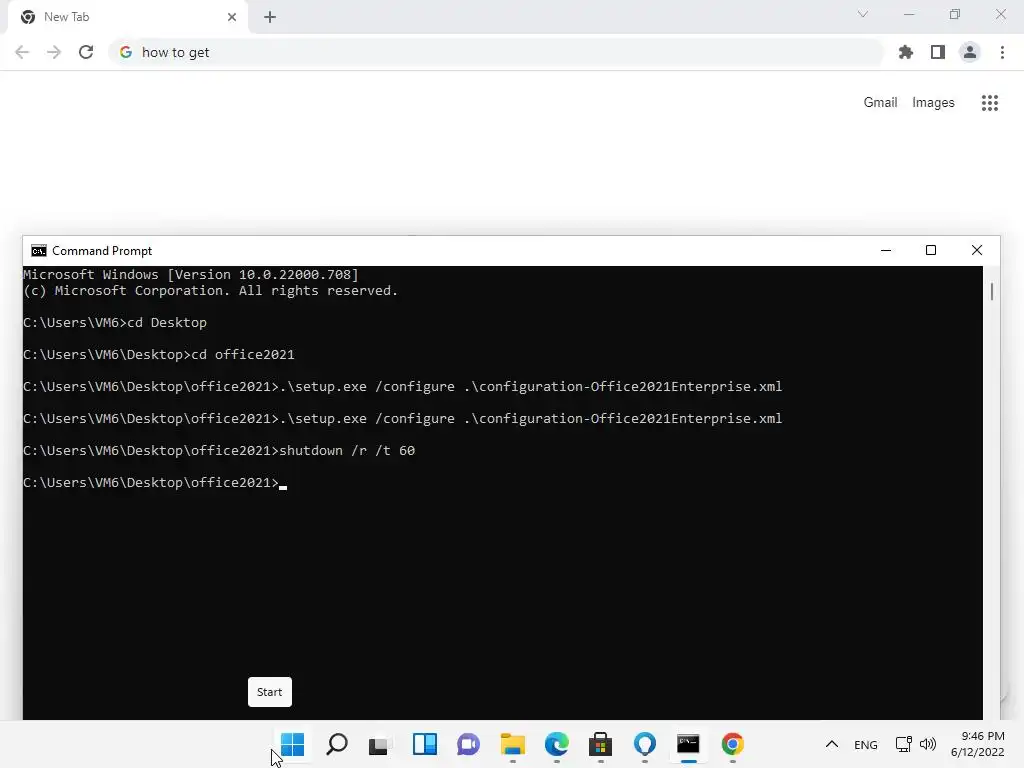This screenshot has width=1024, height=768.
Task: Open the volume speaker icon
Action: [x=927, y=744]
